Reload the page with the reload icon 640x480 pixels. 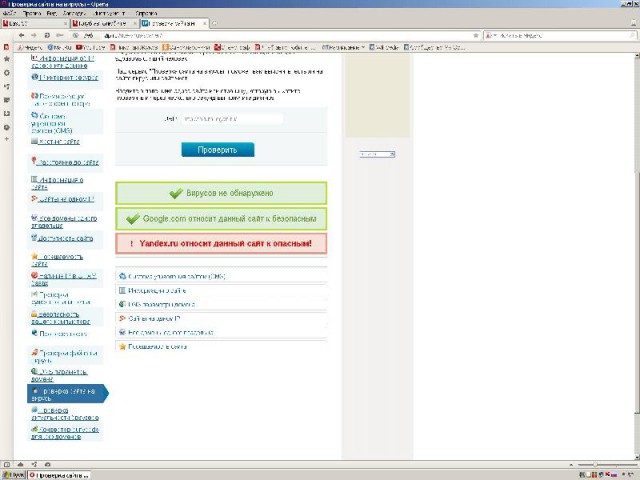[47, 36]
